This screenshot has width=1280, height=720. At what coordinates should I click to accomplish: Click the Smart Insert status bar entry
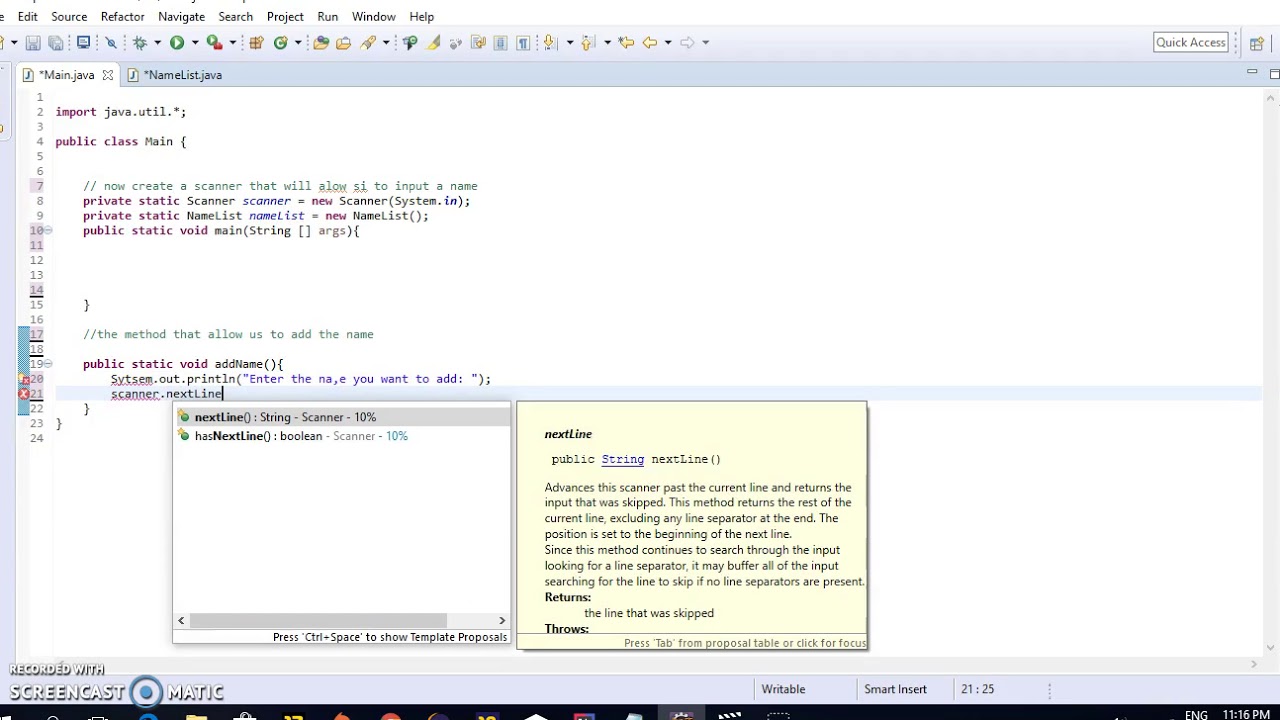895,689
